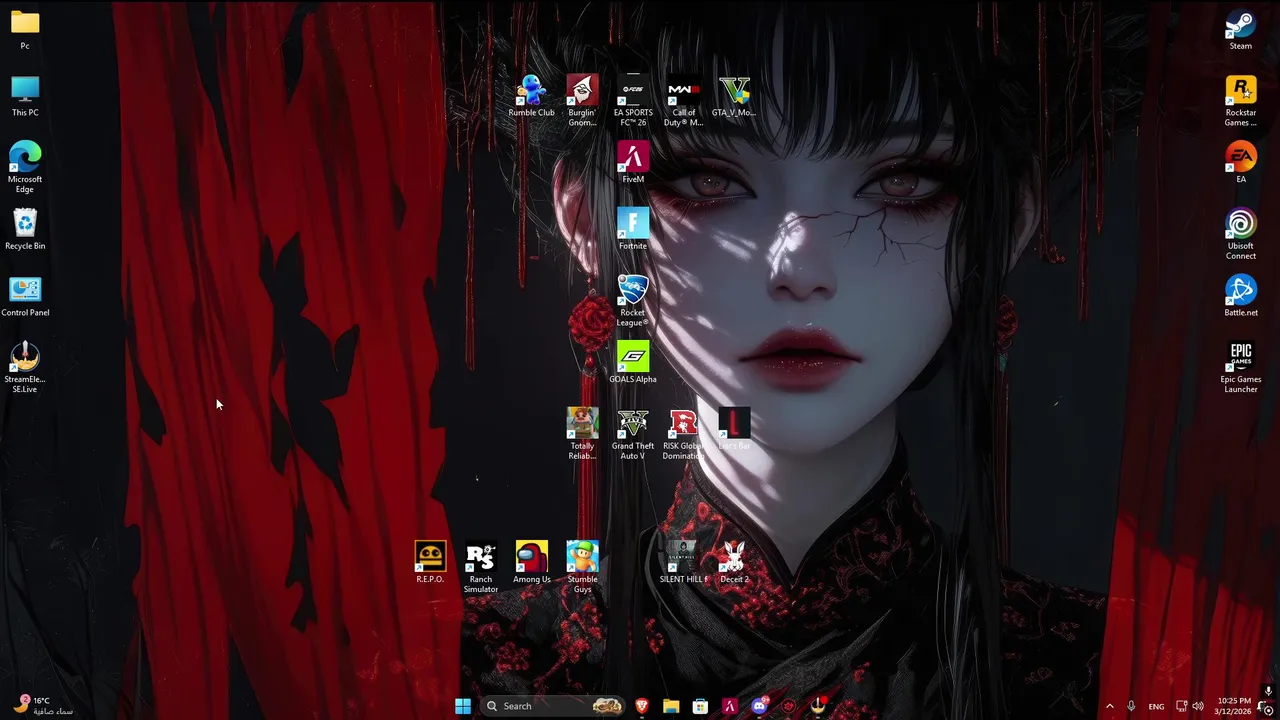The width and height of the screenshot is (1280, 720).
Task: Click the microphone icon beside ENG
Action: click(1131, 706)
